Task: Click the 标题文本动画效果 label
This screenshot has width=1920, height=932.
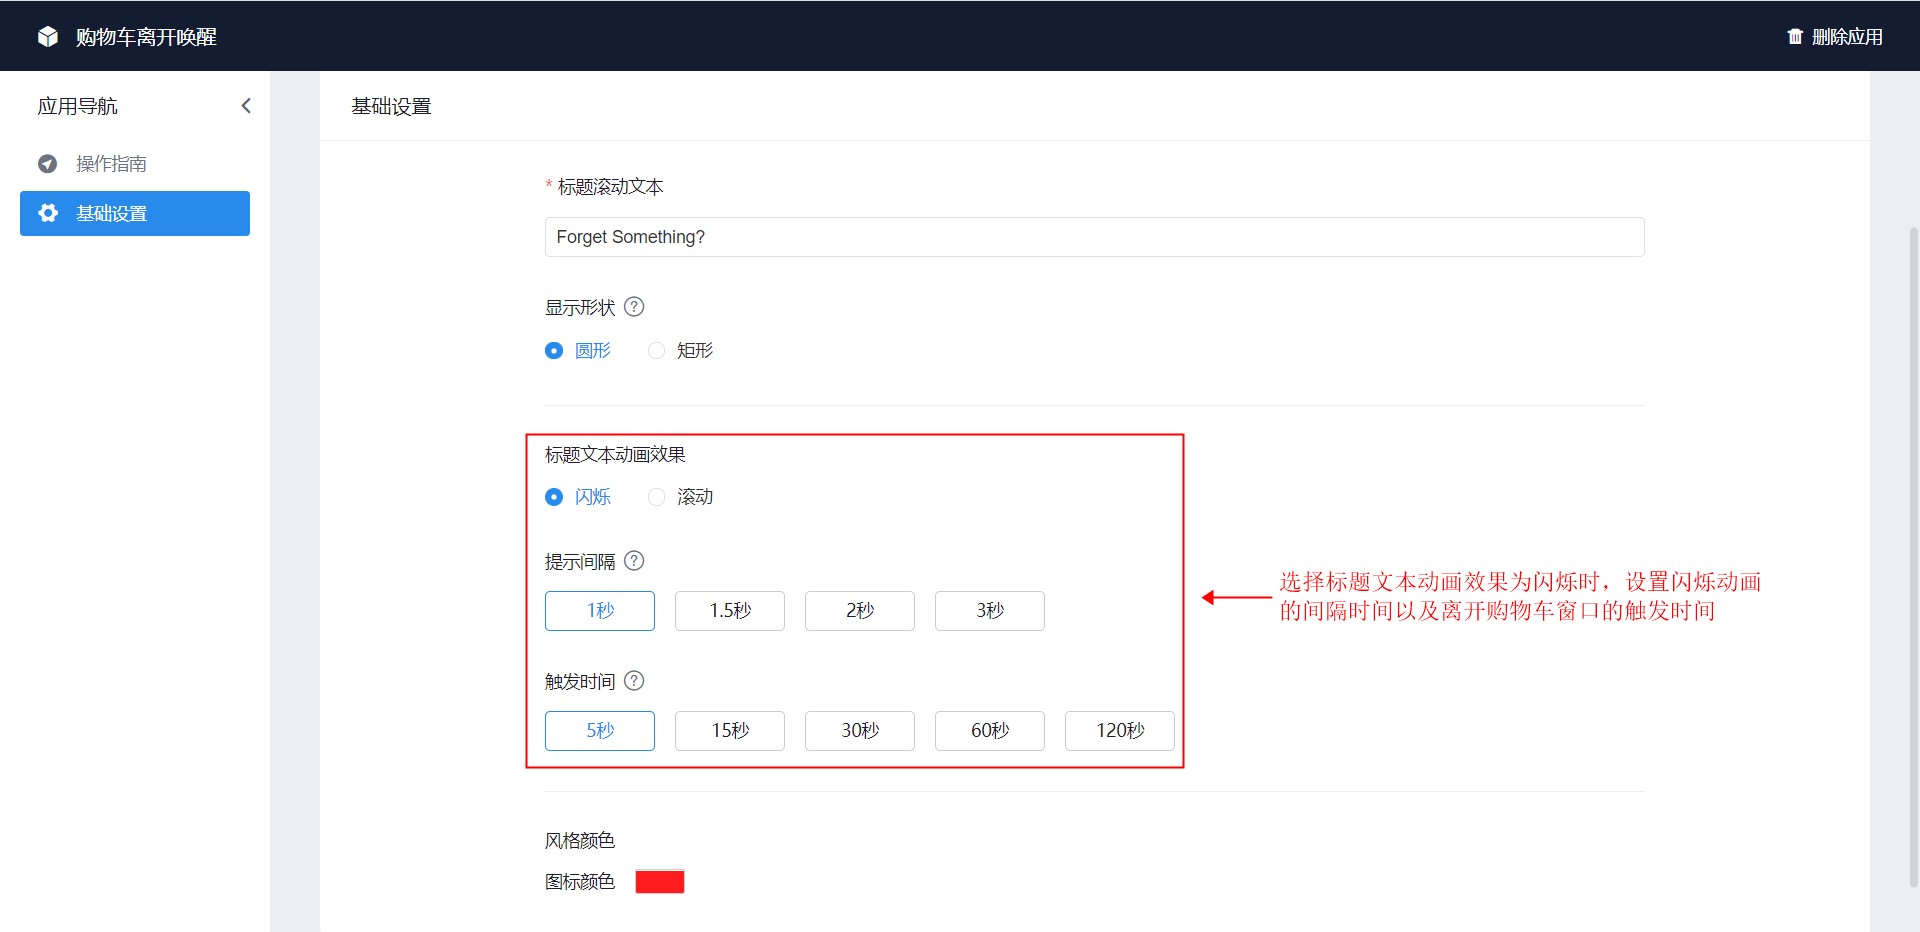Action: point(615,455)
